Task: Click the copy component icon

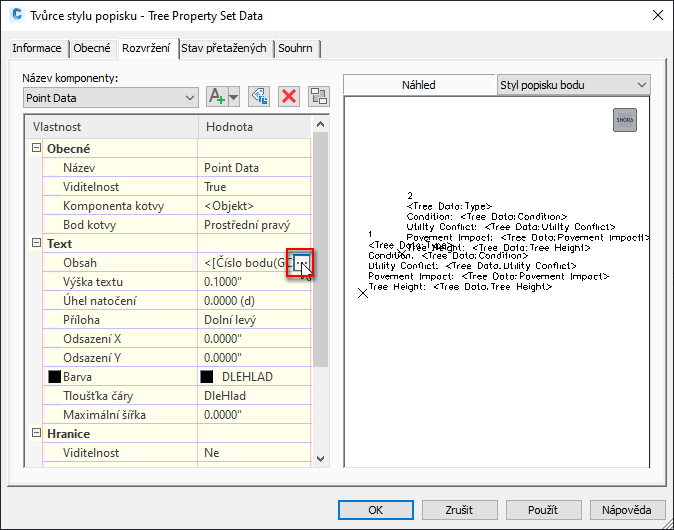Action: click(x=259, y=96)
